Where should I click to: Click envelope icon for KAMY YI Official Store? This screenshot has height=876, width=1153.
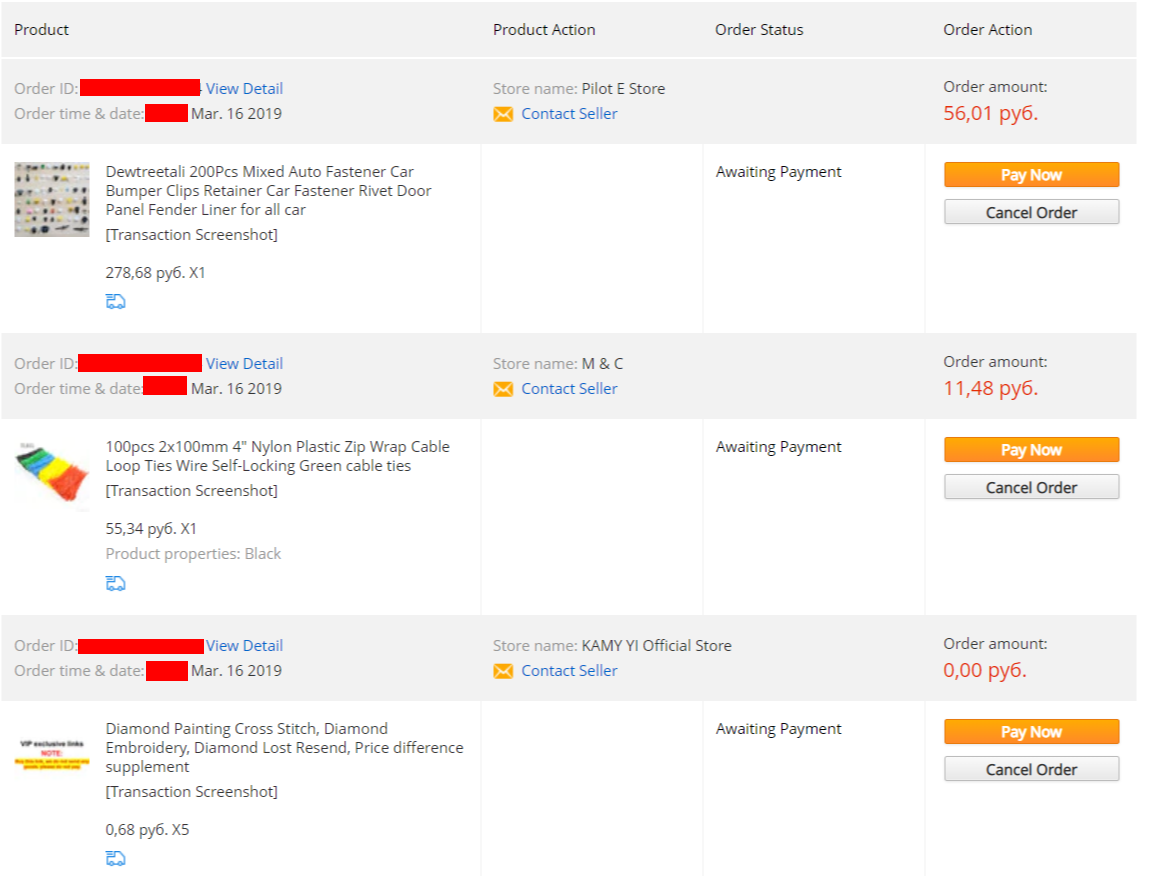[x=503, y=671]
